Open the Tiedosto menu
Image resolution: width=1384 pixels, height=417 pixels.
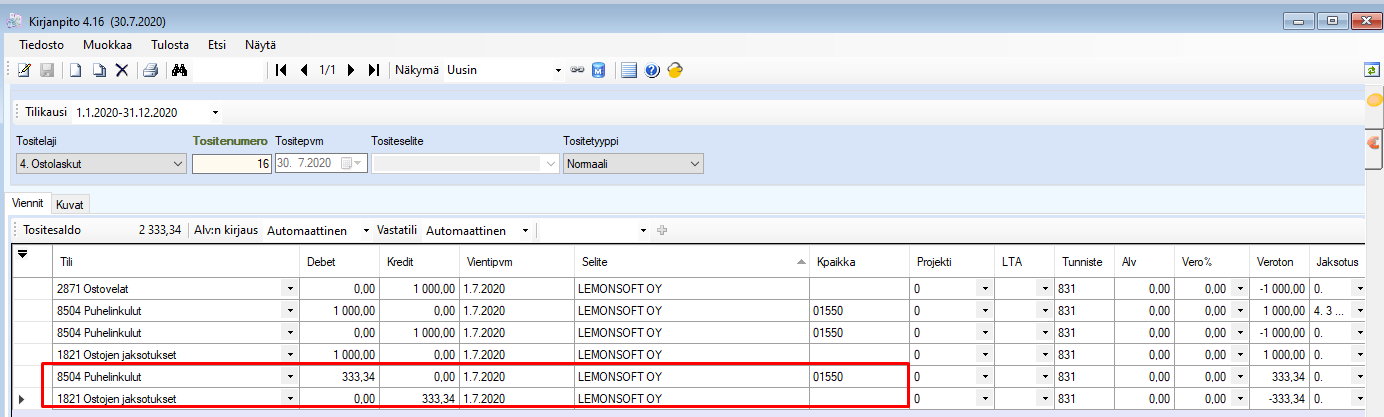(x=42, y=45)
